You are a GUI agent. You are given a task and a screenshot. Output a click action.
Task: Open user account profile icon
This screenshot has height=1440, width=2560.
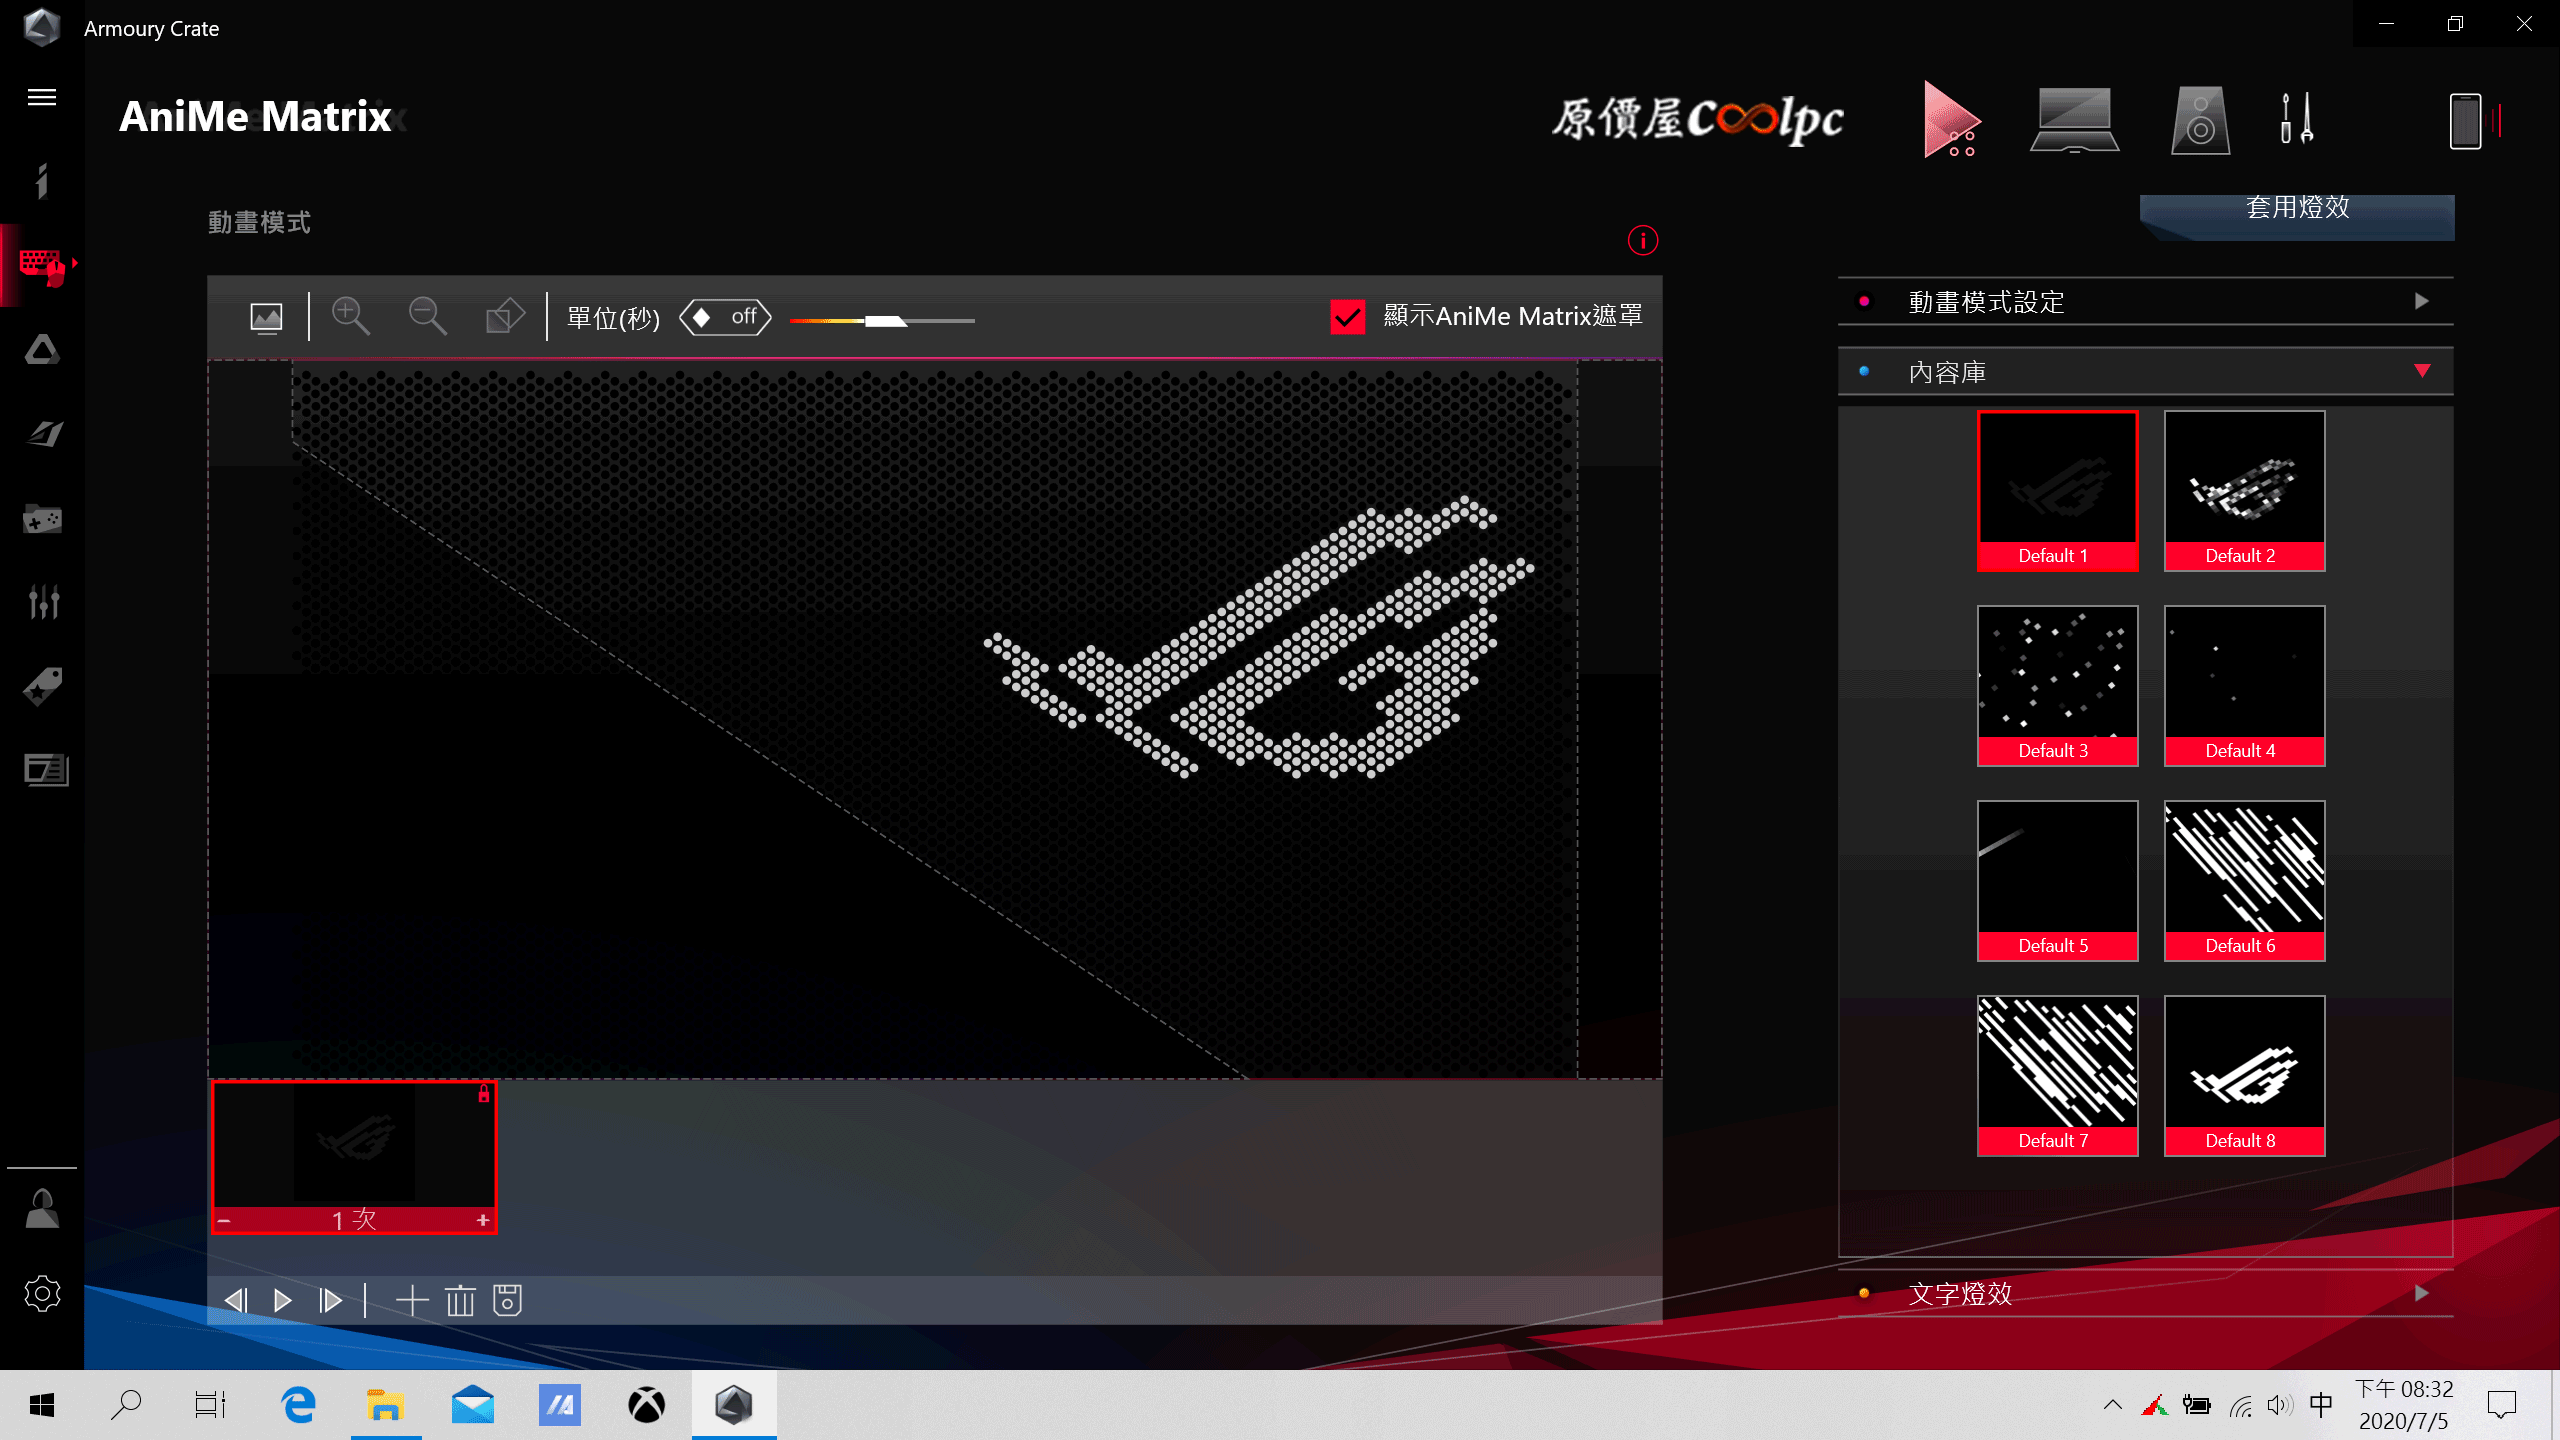(x=42, y=1209)
